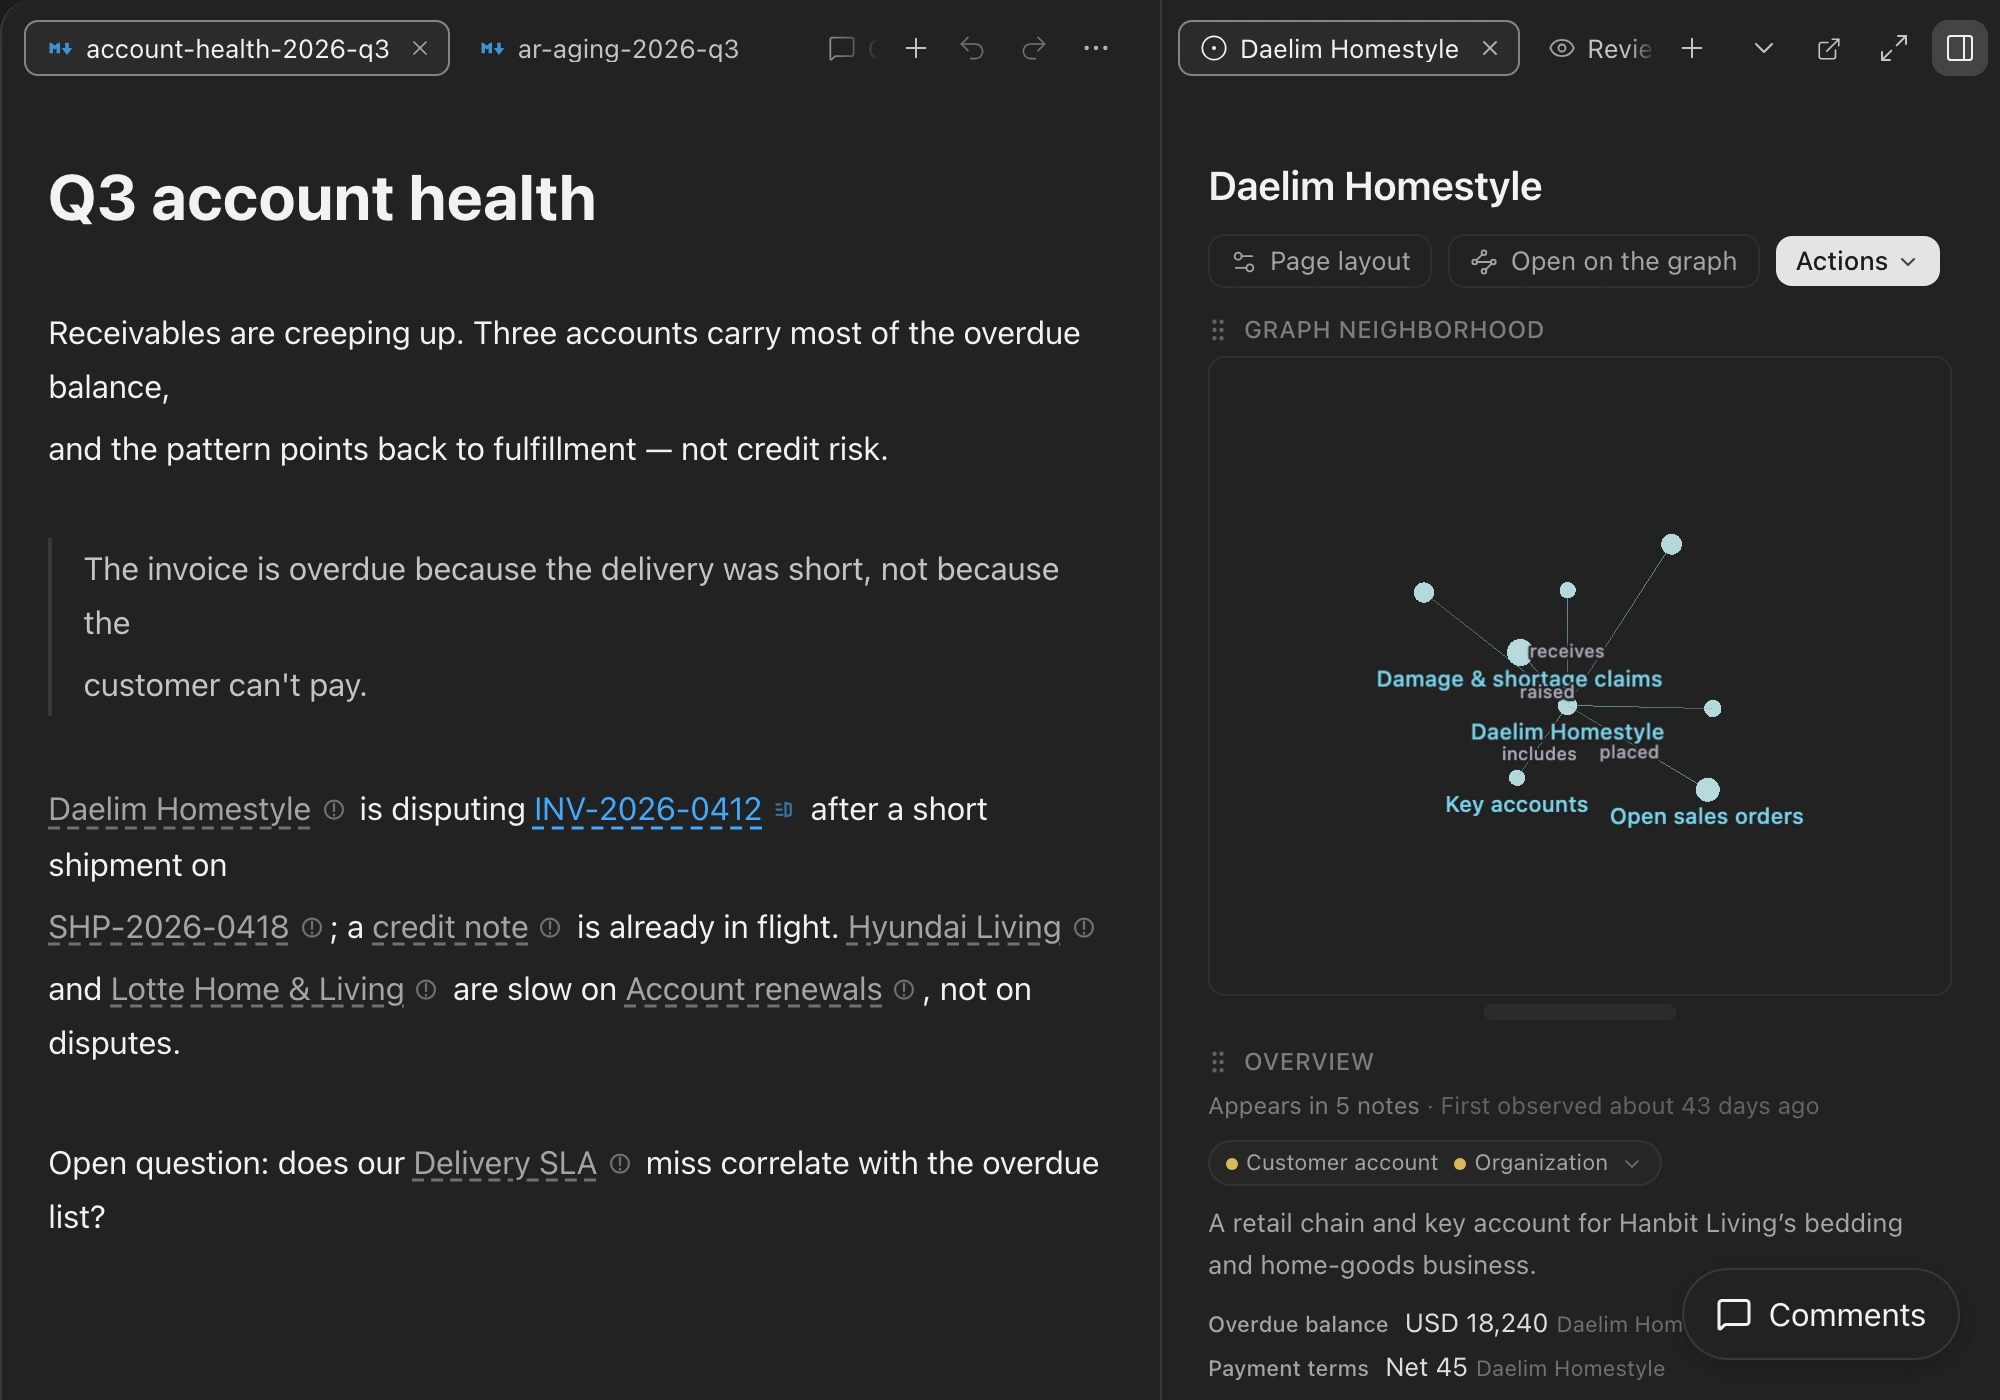
Task: Open the credit note link
Action: (450, 927)
